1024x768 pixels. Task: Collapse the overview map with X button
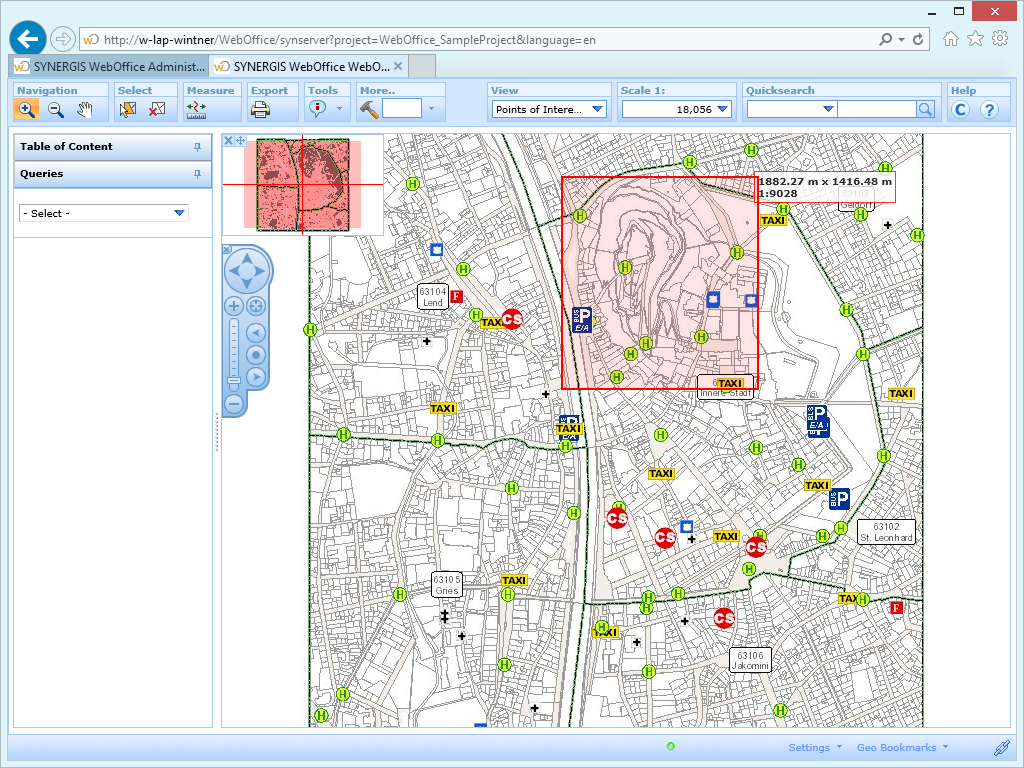pyautogui.click(x=228, y=140)
